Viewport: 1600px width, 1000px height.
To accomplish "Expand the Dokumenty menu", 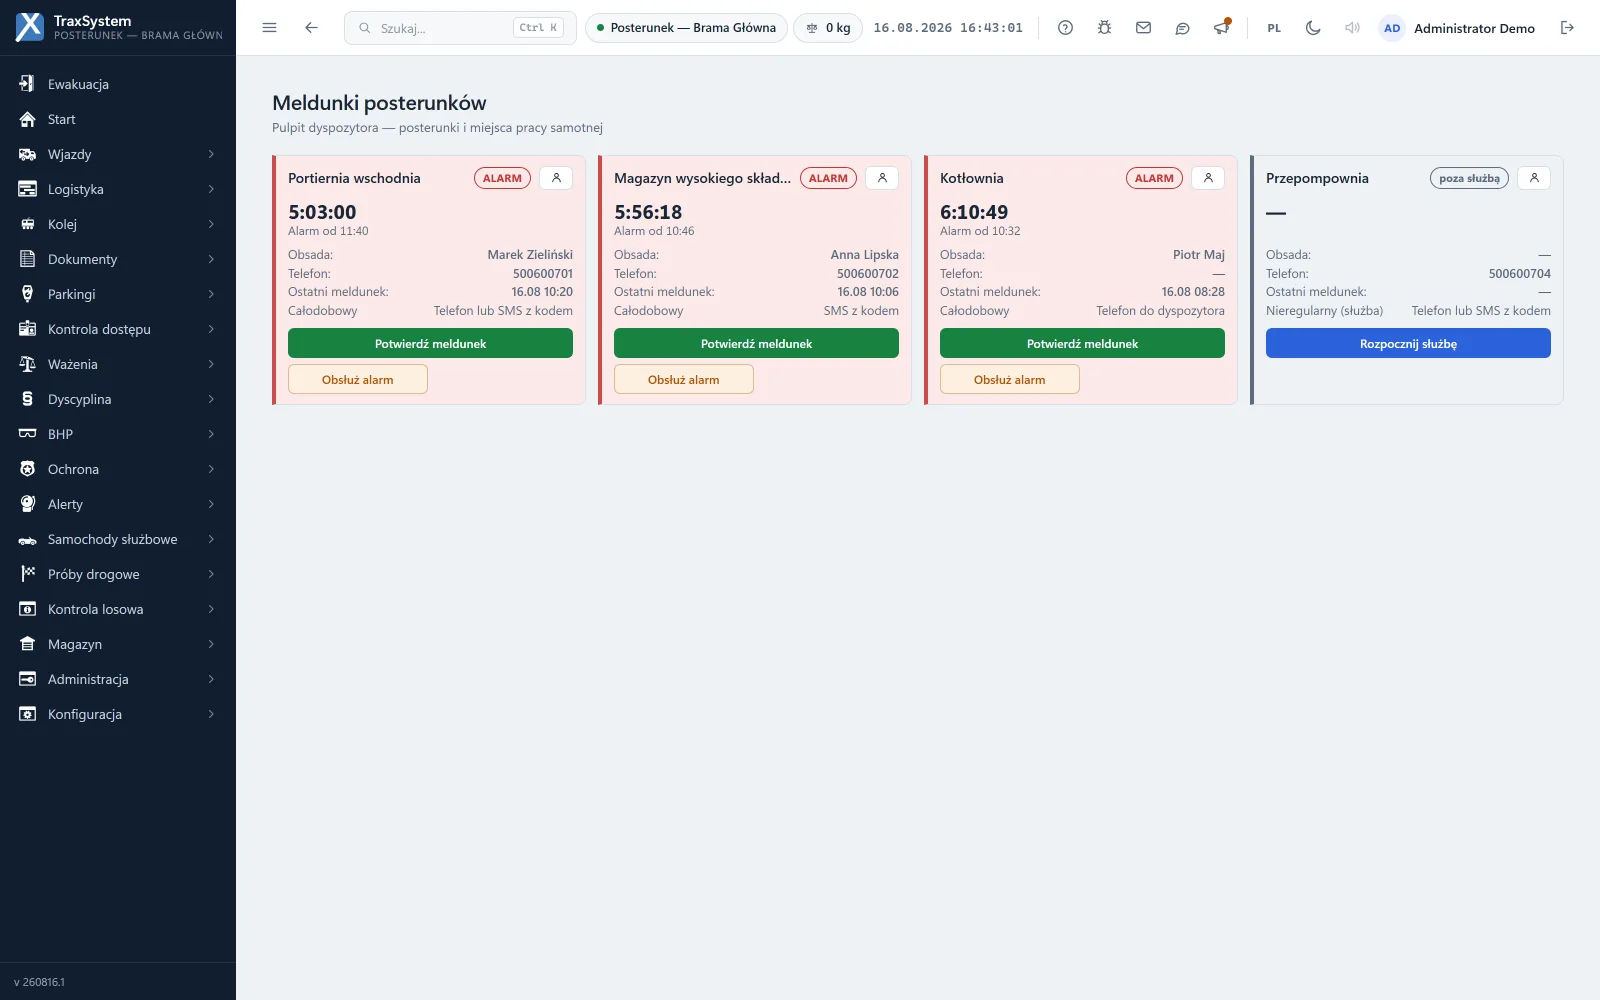I will (x=118, y=259).
